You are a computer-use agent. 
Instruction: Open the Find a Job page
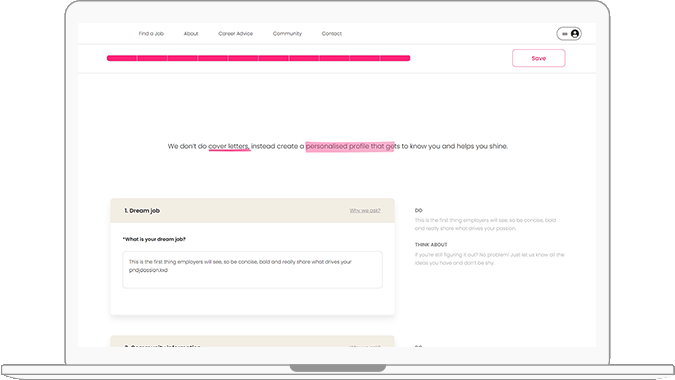click(x=151, y=34)
